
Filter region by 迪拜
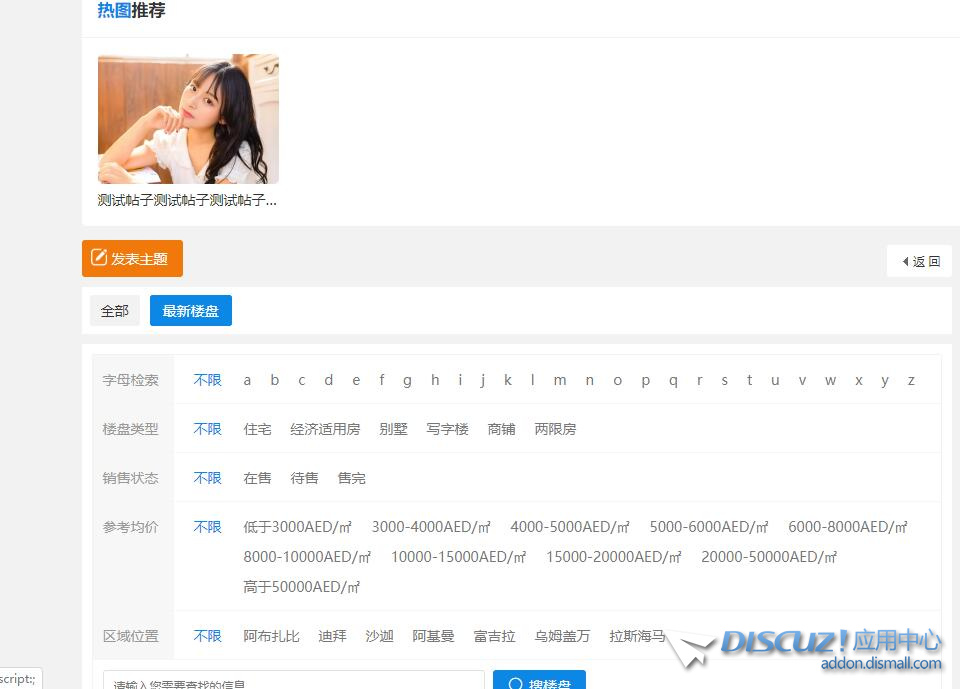332,636
